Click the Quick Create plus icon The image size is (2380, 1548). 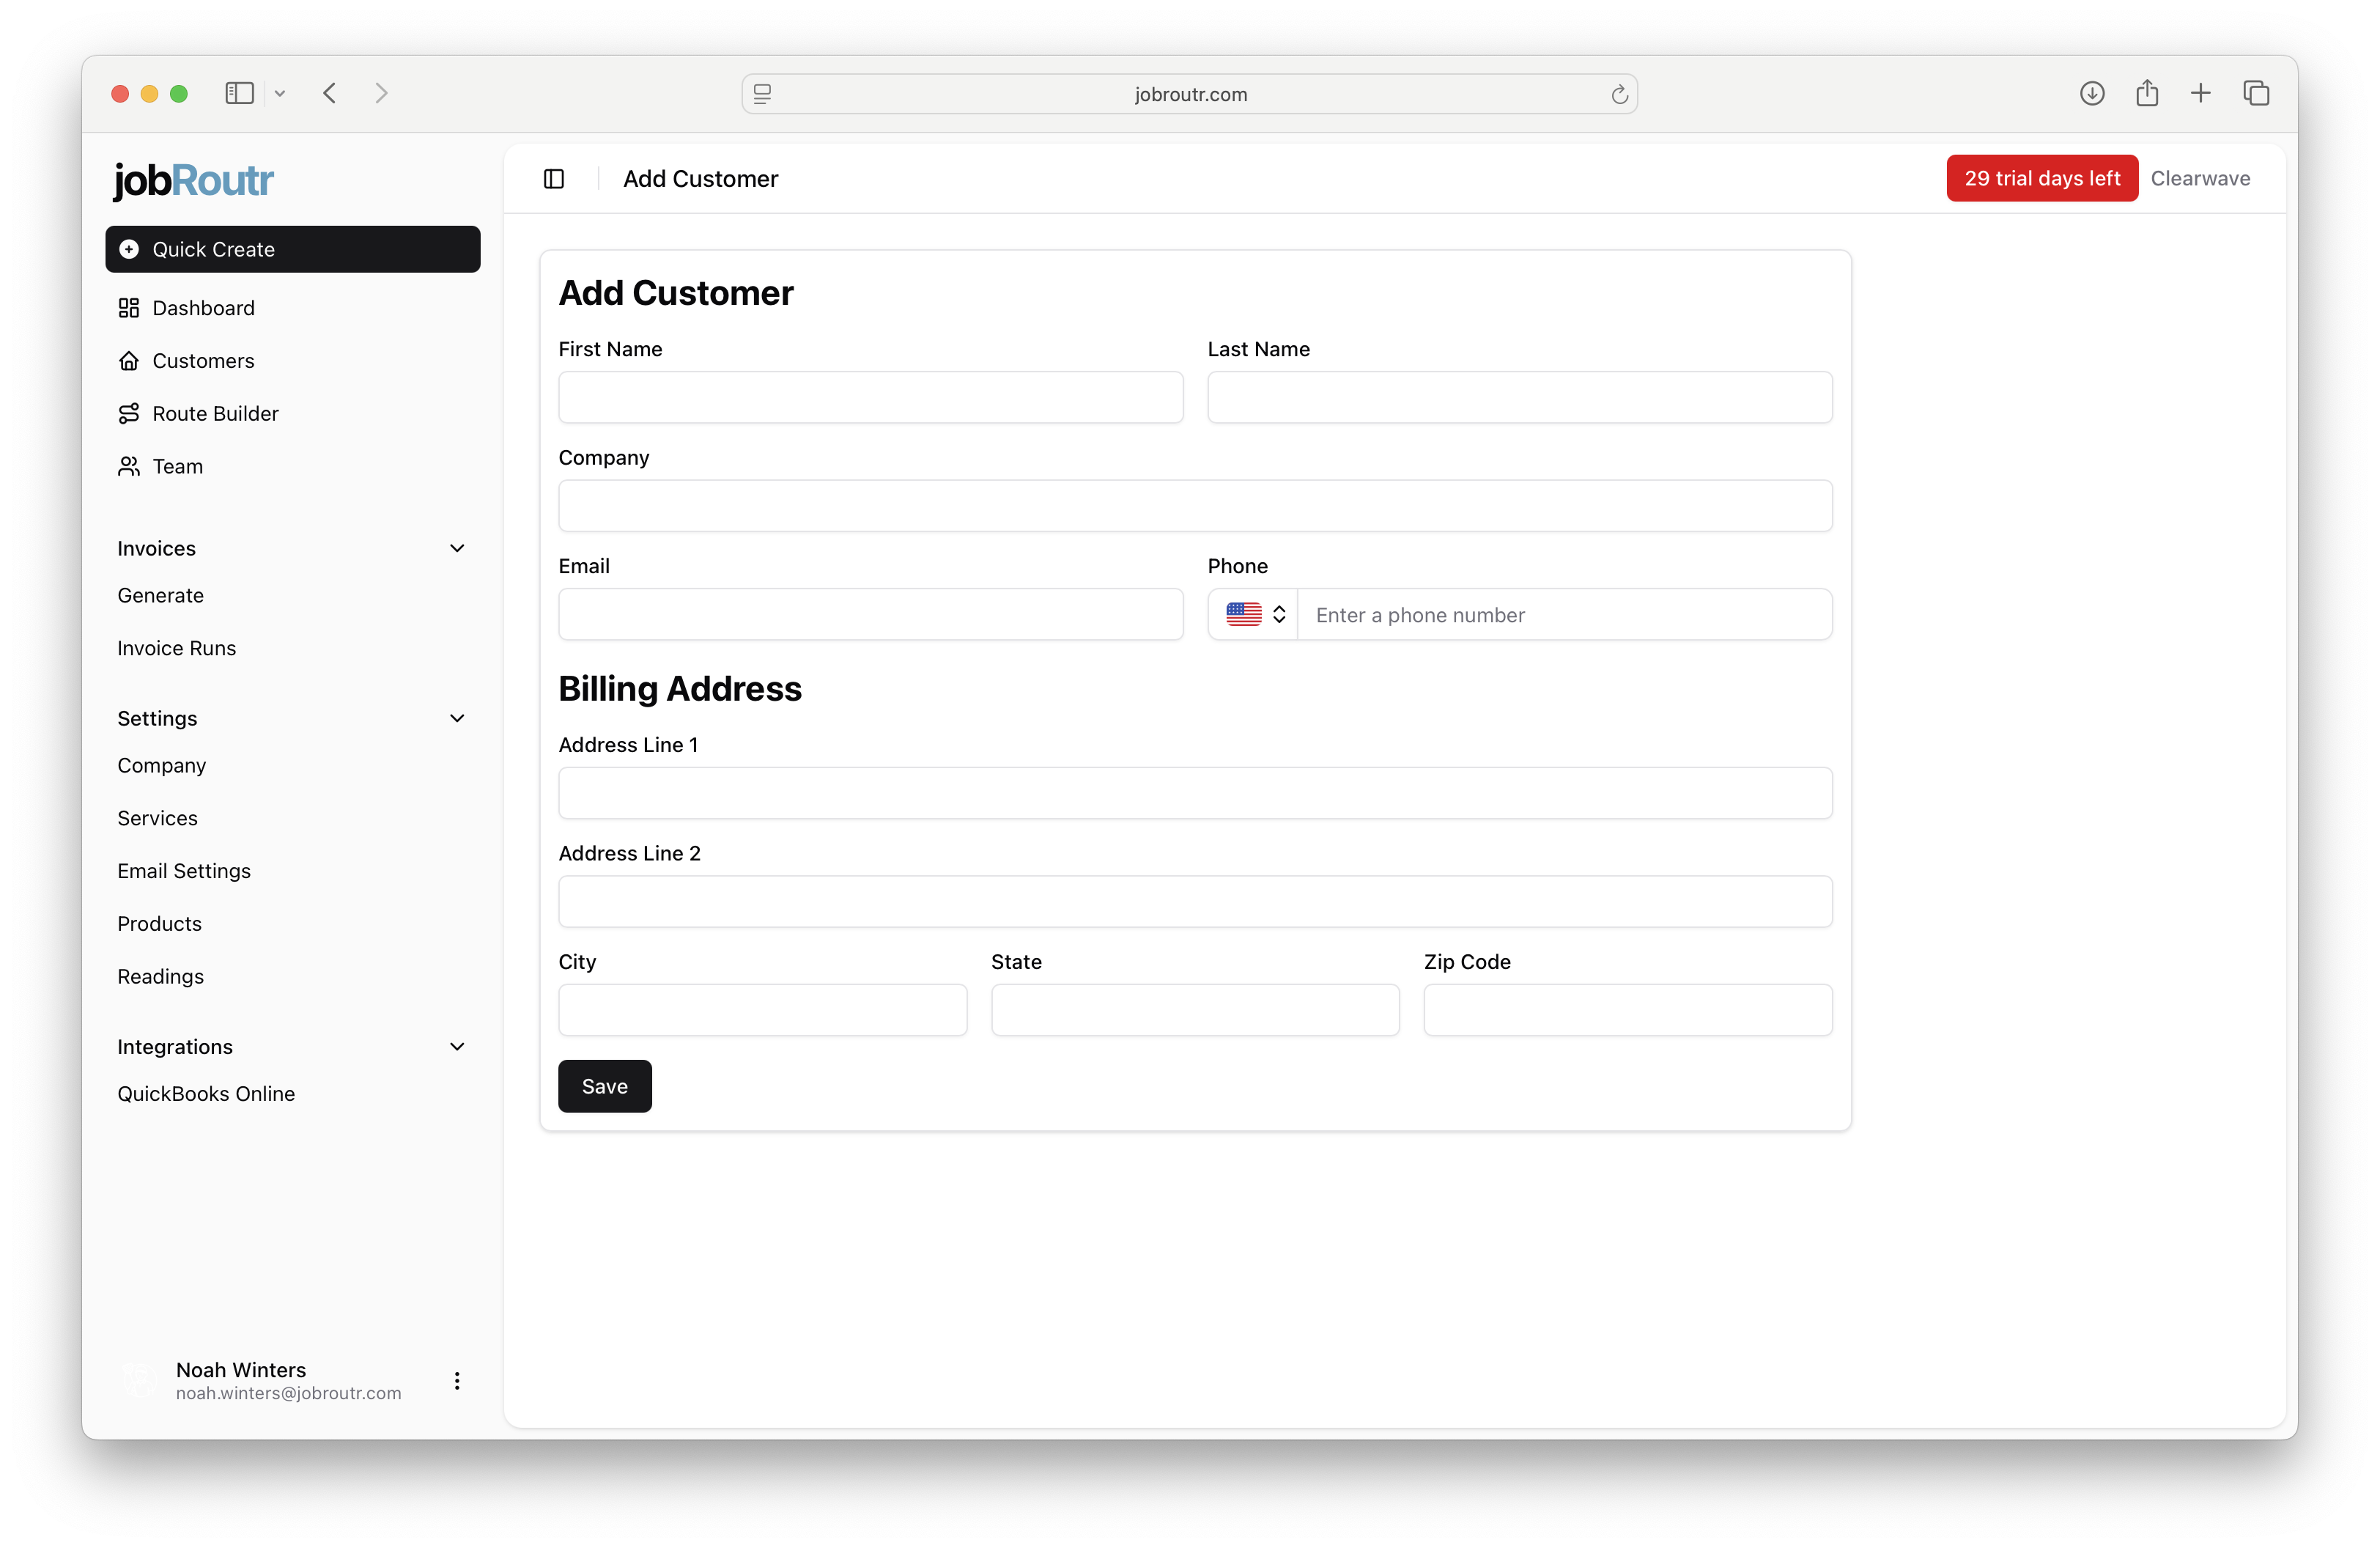click(130, 249)
